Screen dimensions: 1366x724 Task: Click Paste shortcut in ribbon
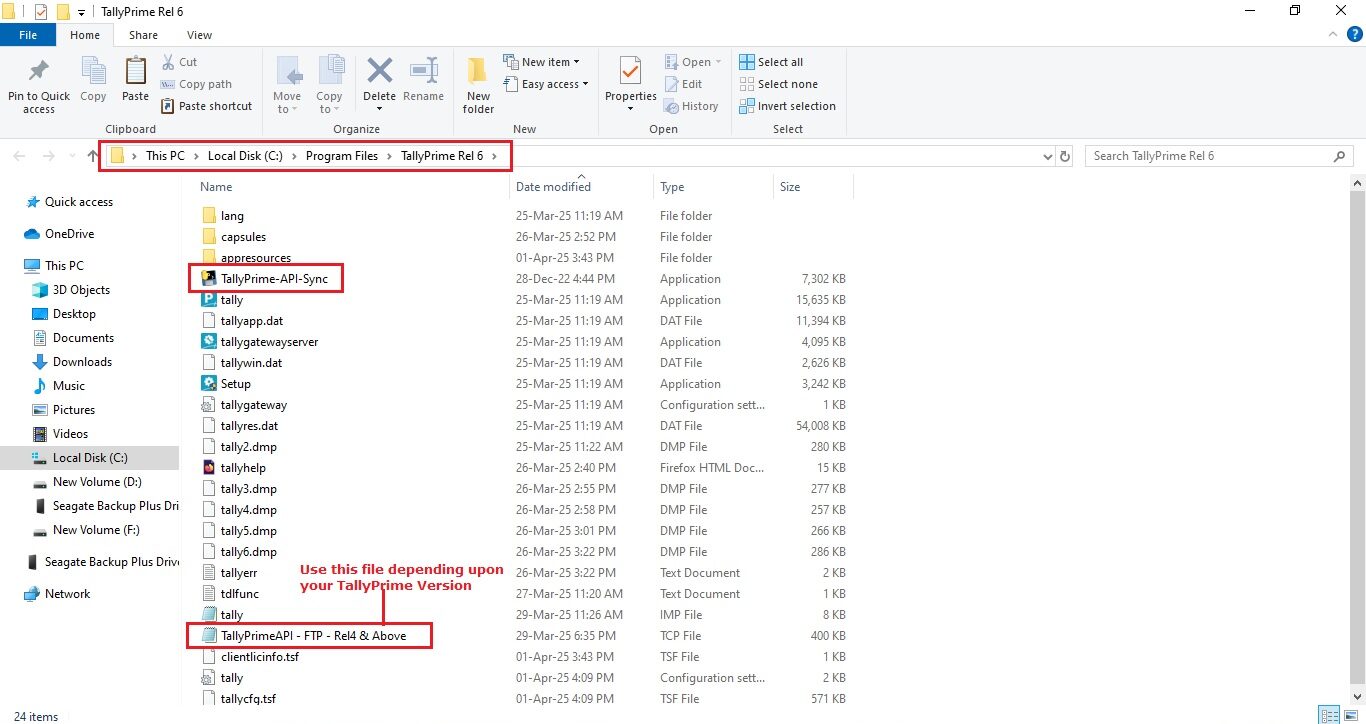(x=206, y=106)
